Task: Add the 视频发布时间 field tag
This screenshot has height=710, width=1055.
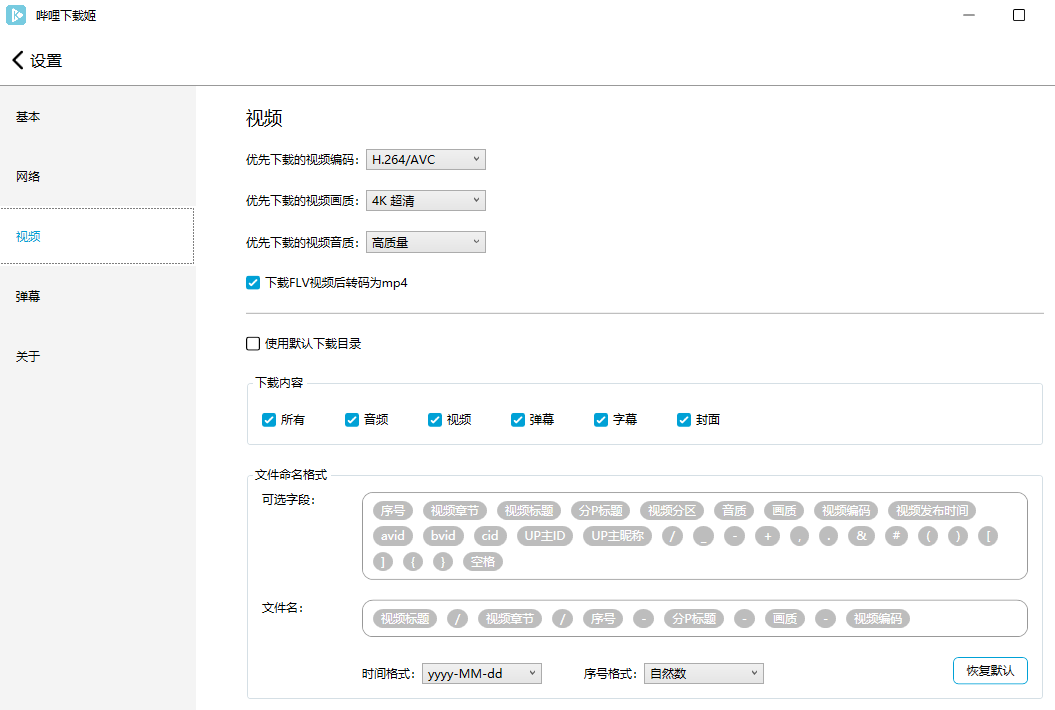Action: [930, 510]
